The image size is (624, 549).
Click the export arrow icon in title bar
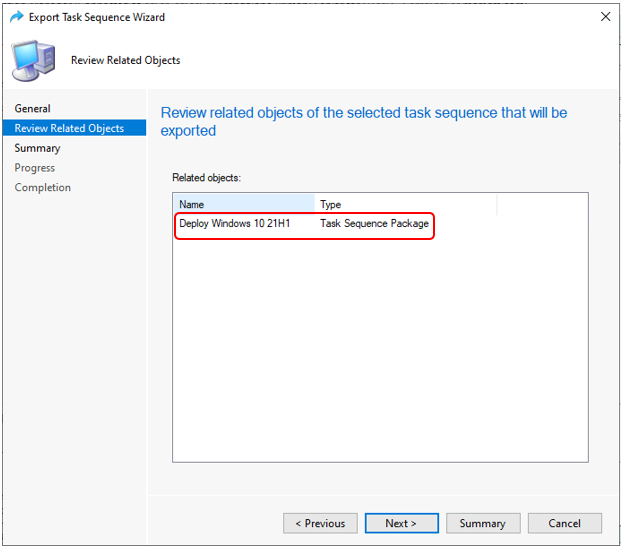[16, 17]
